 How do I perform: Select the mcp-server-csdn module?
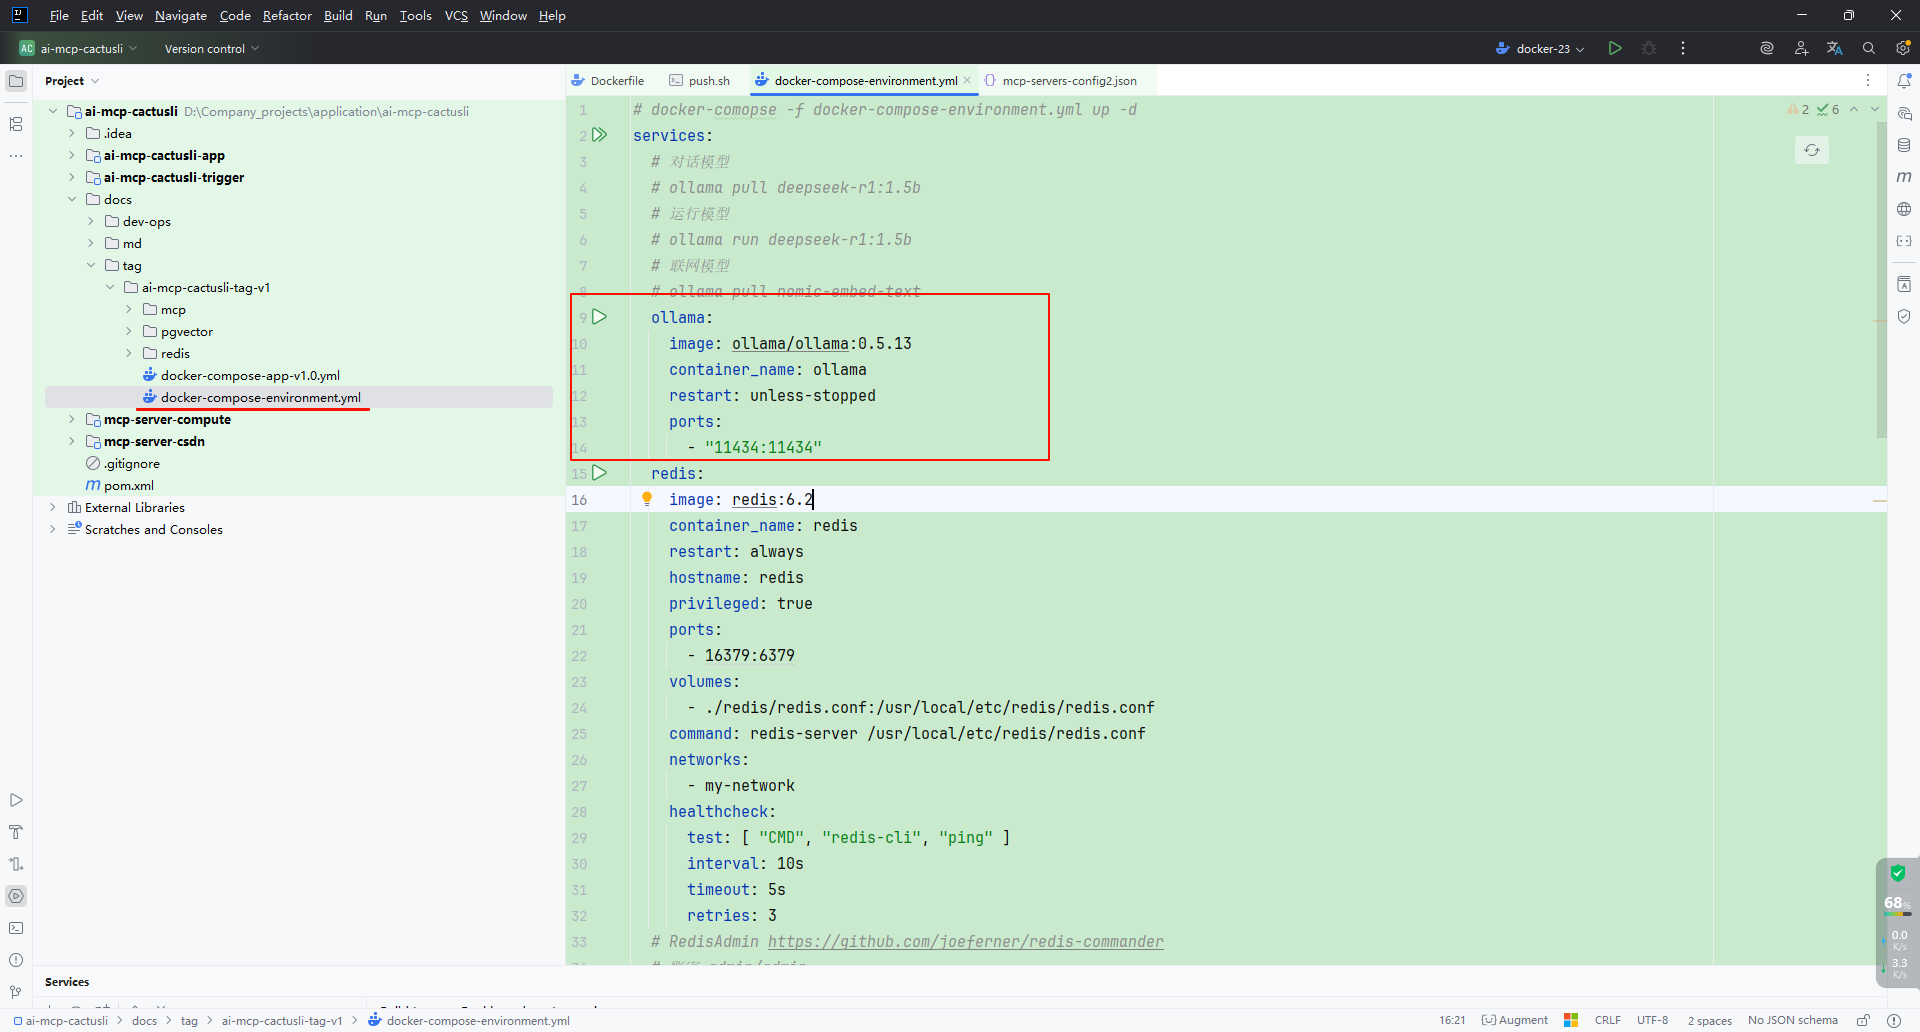pos(154,441)
